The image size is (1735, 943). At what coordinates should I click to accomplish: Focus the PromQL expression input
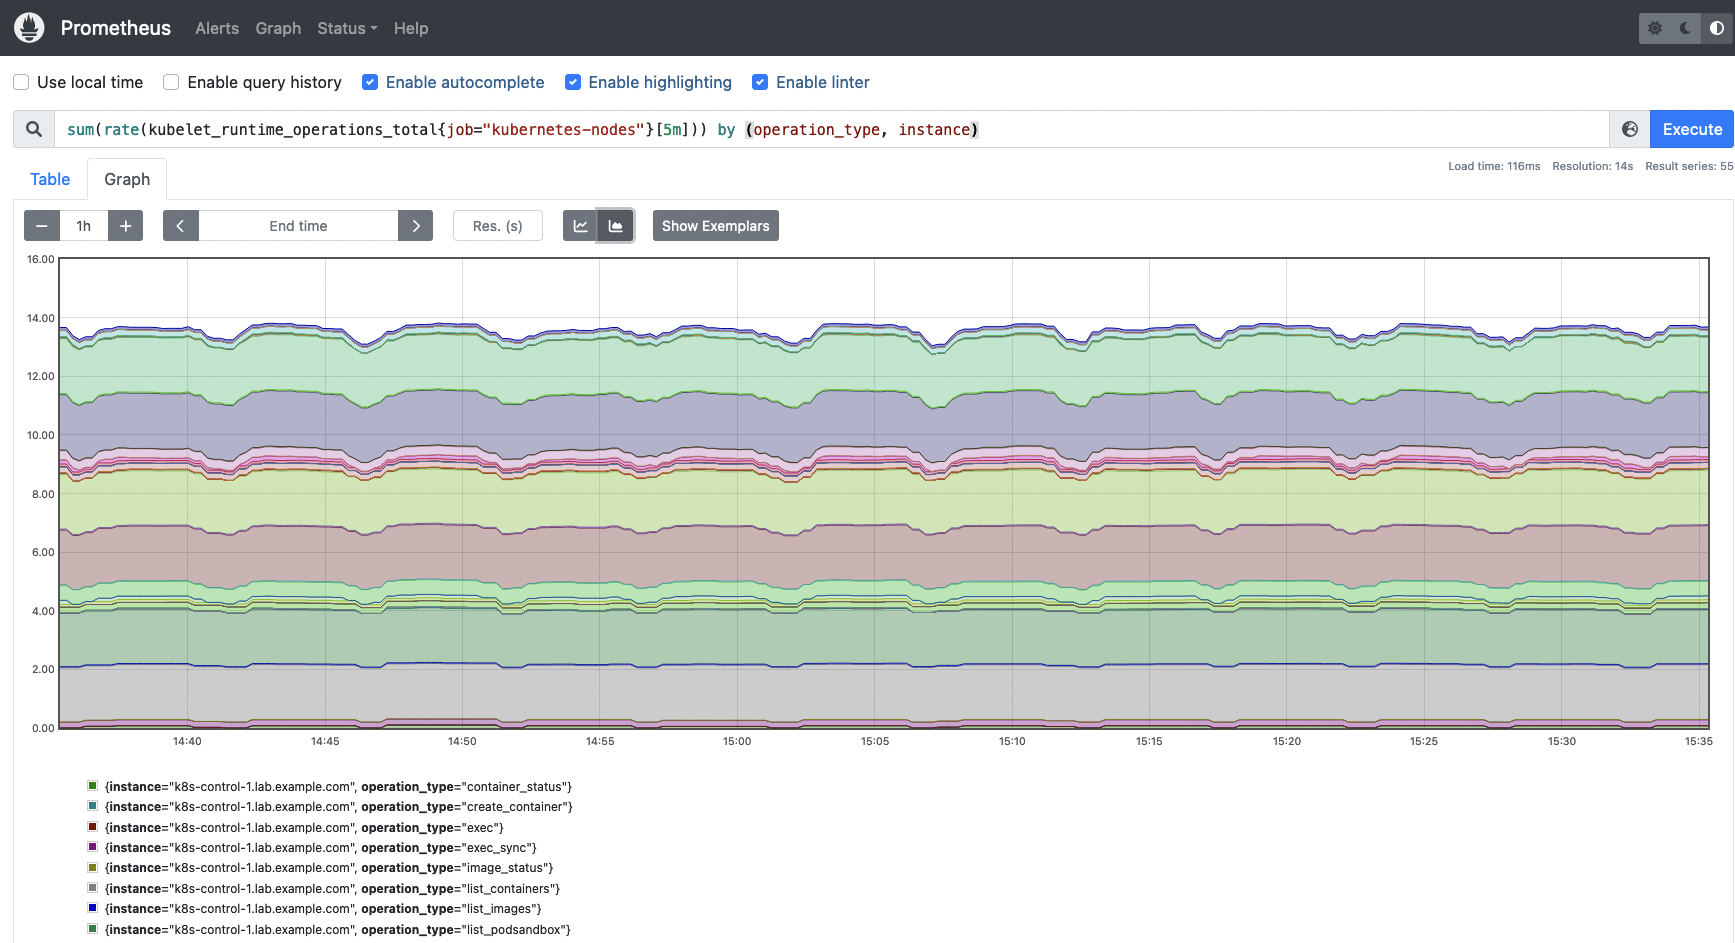pos(831,129)
